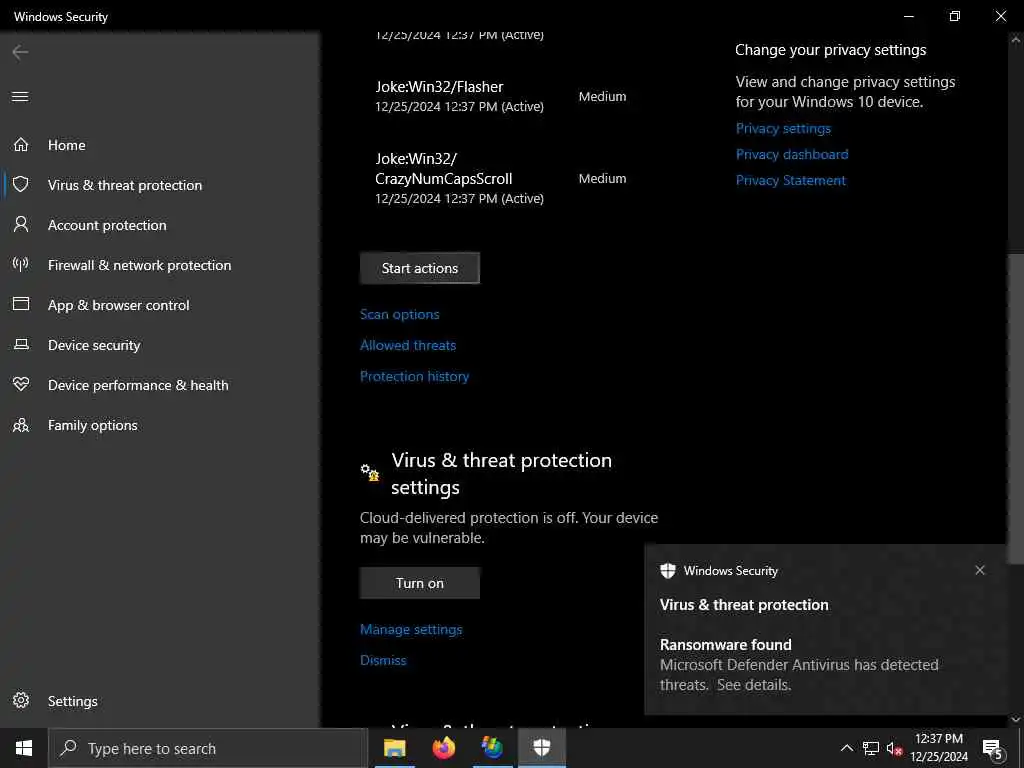Click the shield icon in the notification toast

pyautogui.click(x=667, y=570)
